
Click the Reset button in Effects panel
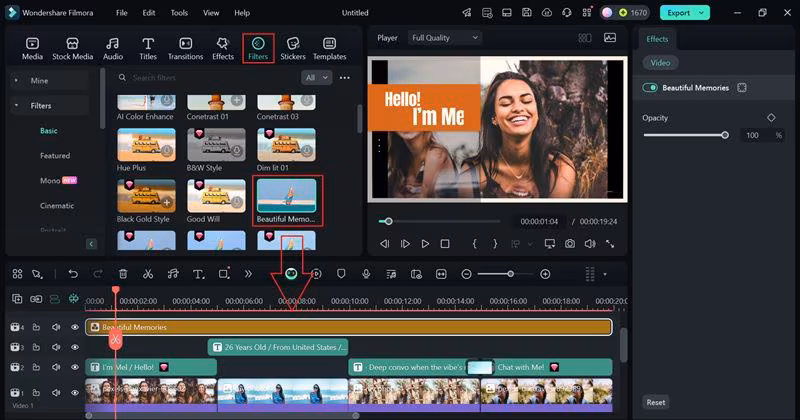[656, 402]
